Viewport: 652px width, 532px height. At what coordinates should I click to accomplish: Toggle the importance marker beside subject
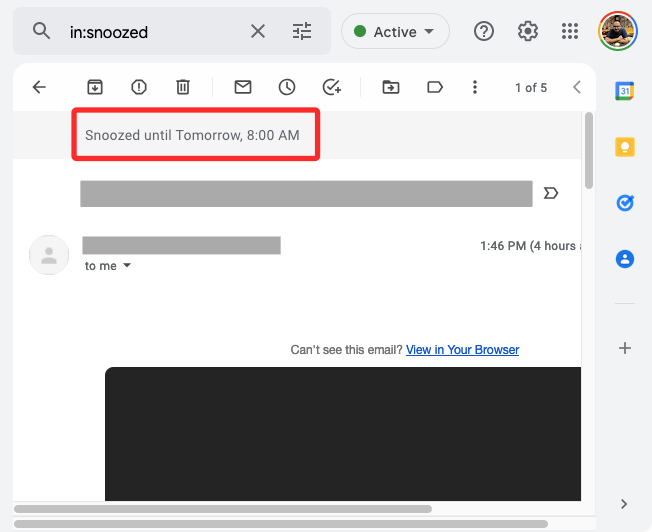(x=550, y=193)
